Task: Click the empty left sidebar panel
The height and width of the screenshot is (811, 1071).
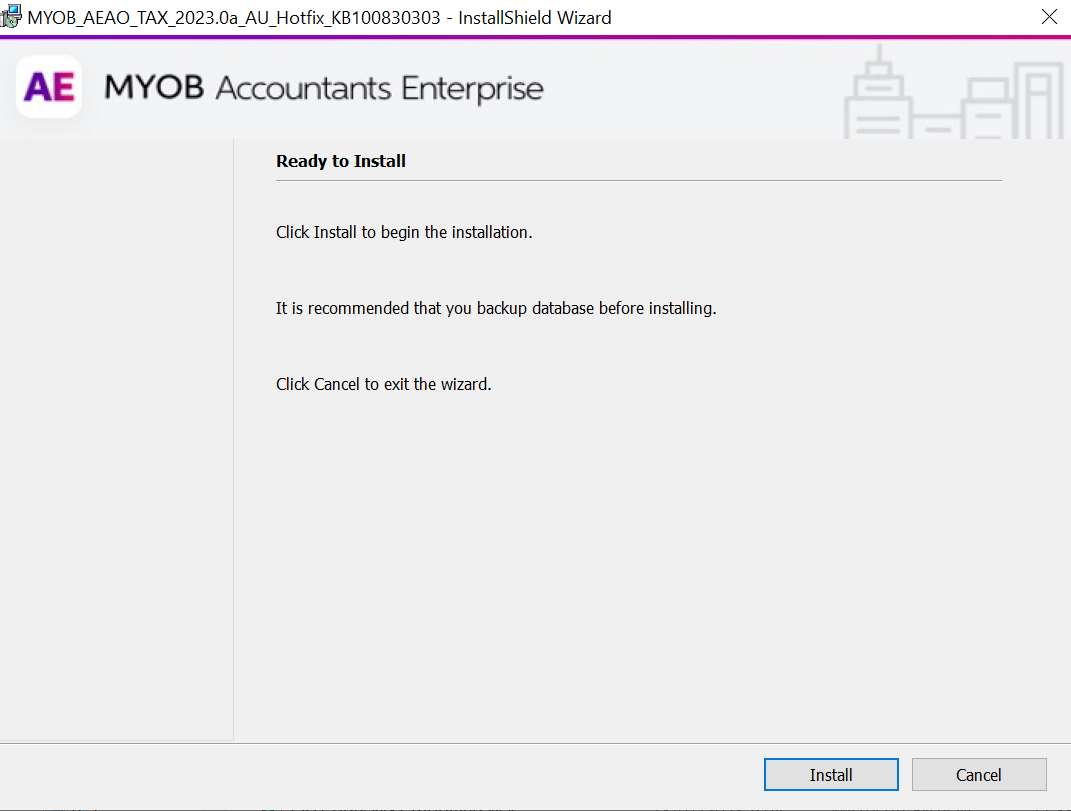Action: coord(116,440)
